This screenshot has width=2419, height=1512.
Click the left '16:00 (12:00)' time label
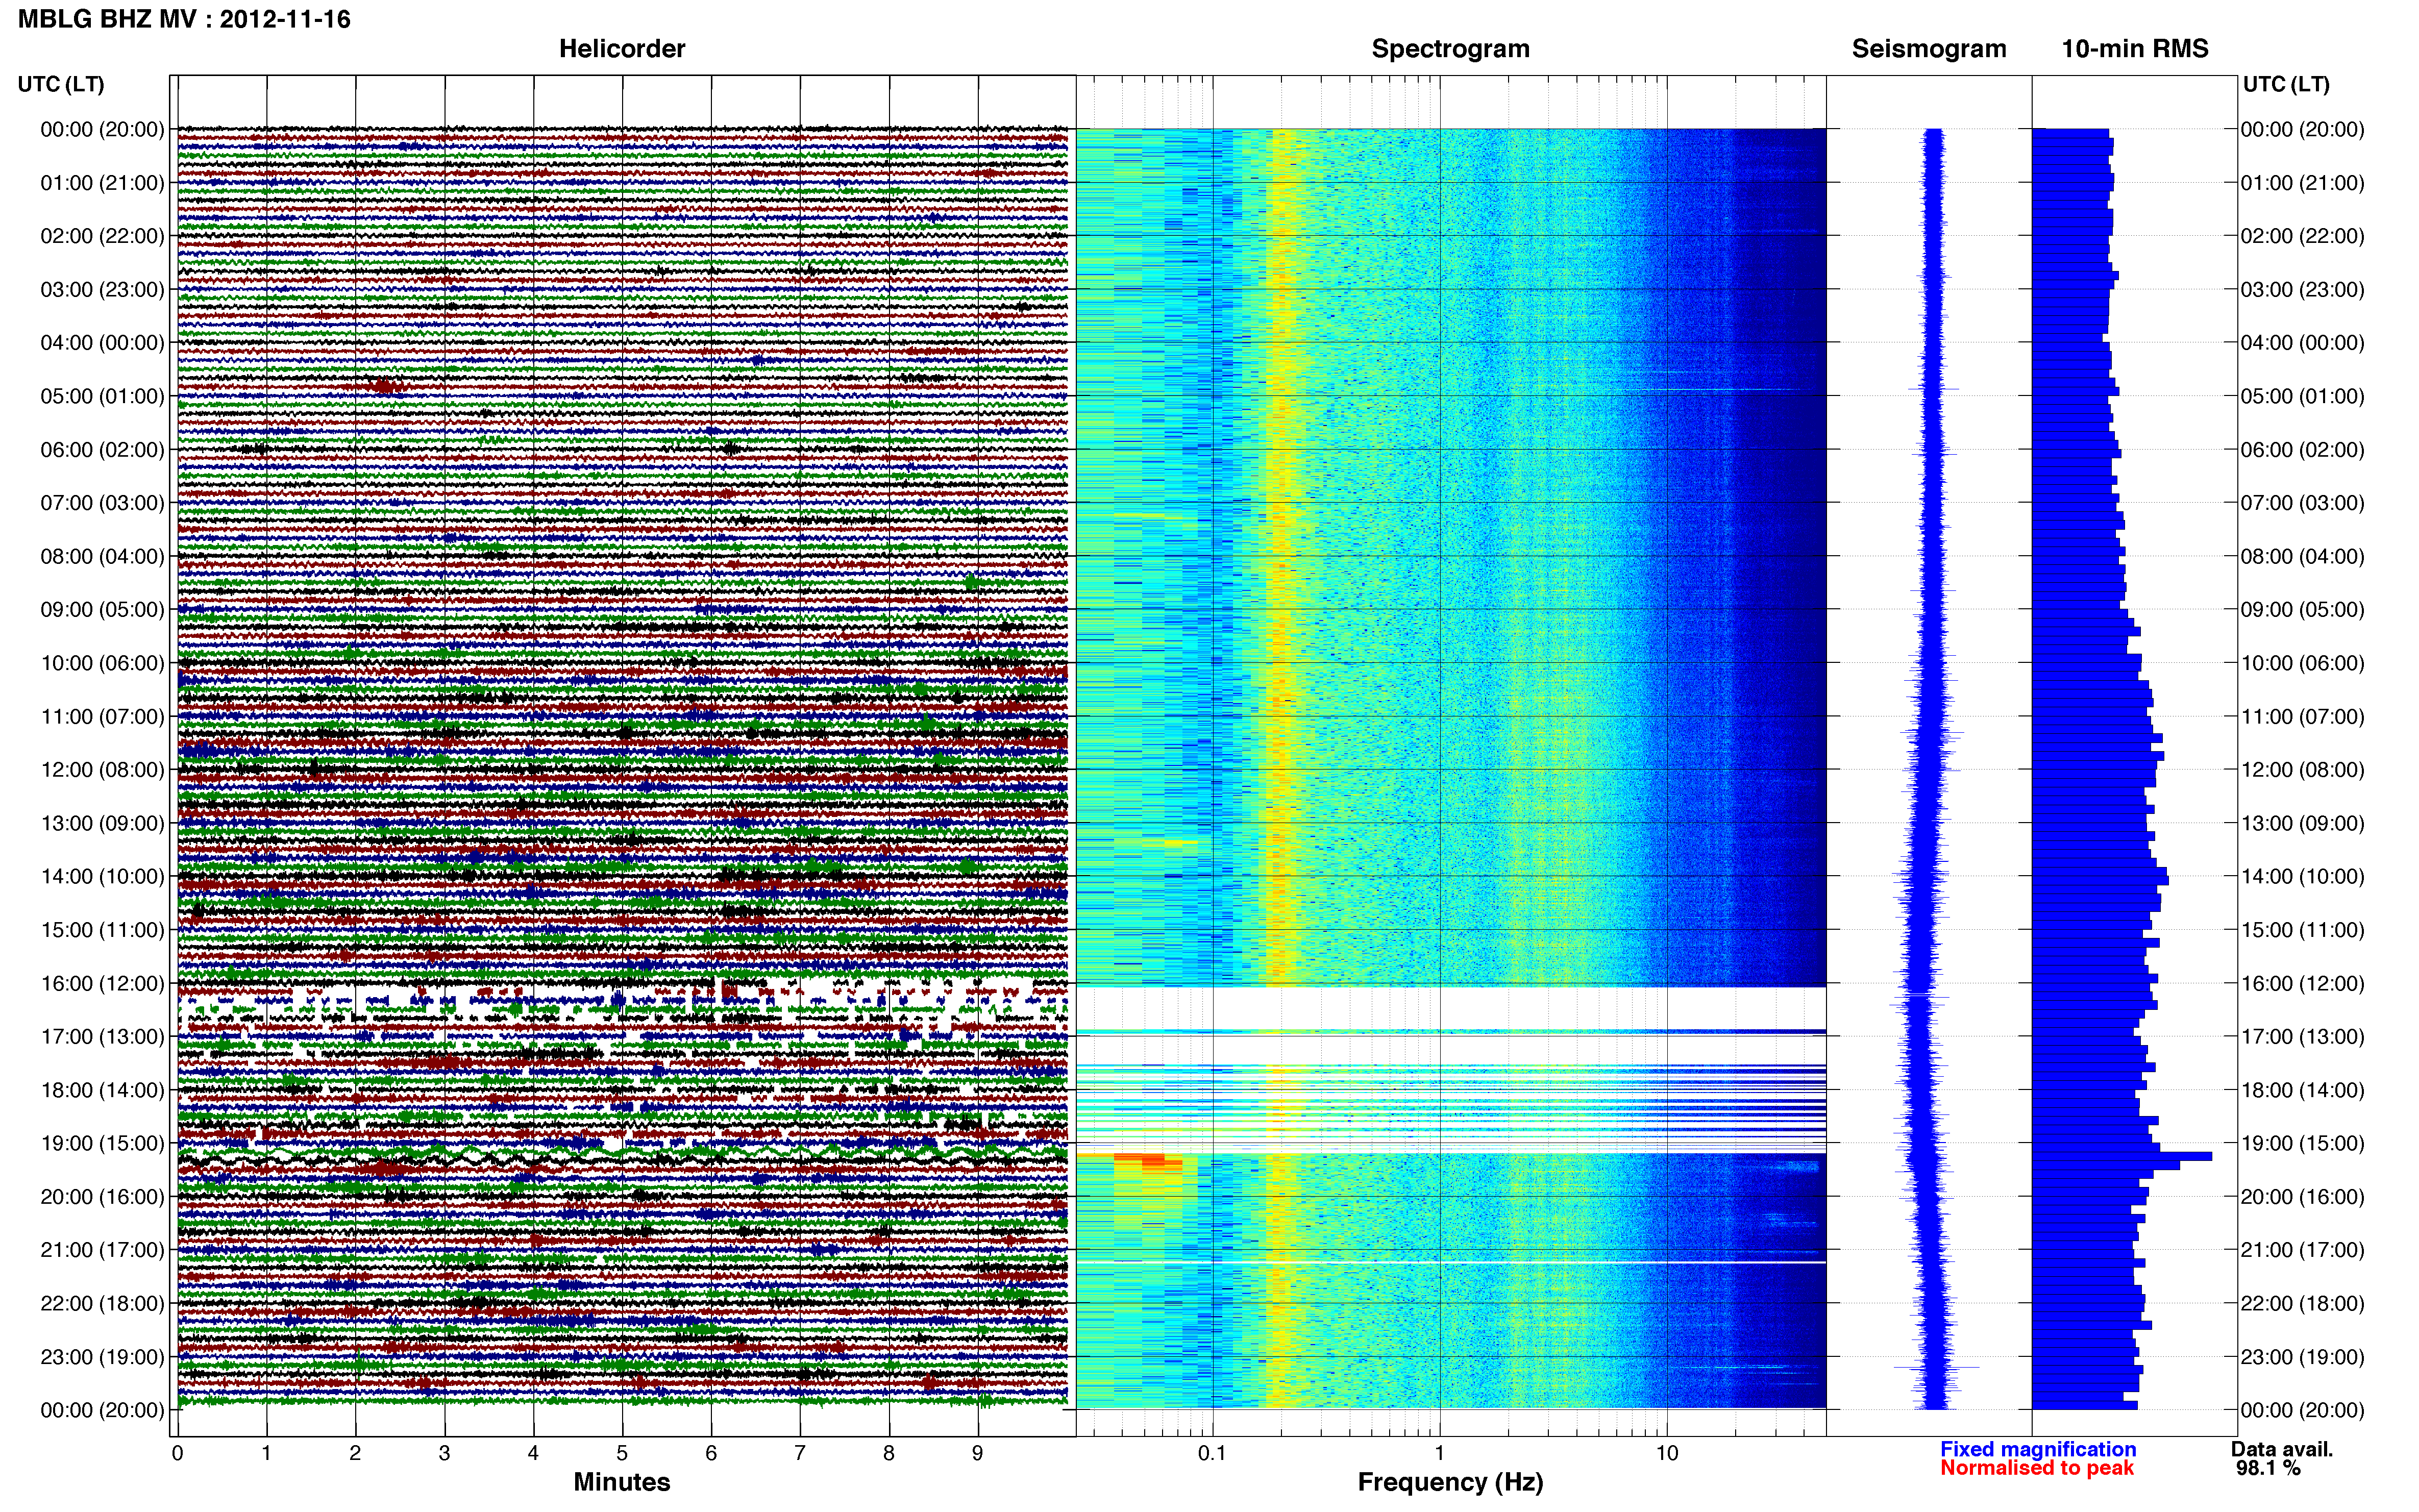102,983
